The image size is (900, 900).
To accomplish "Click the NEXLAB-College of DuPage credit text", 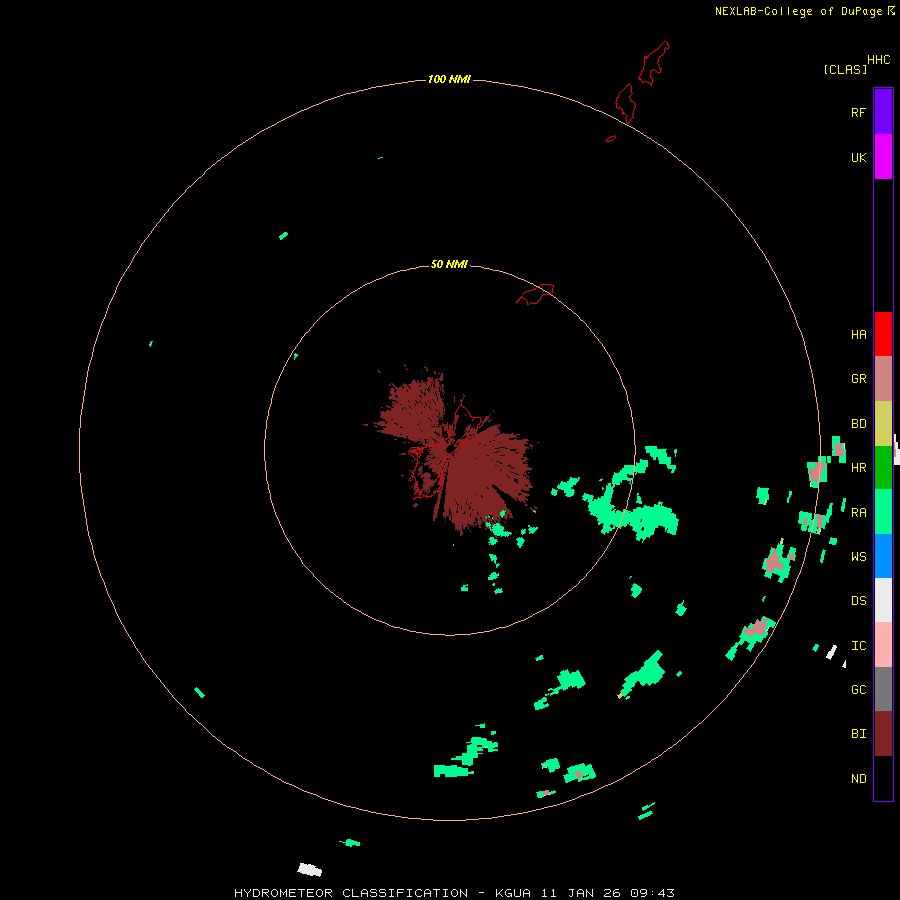I will click(798, 11).
